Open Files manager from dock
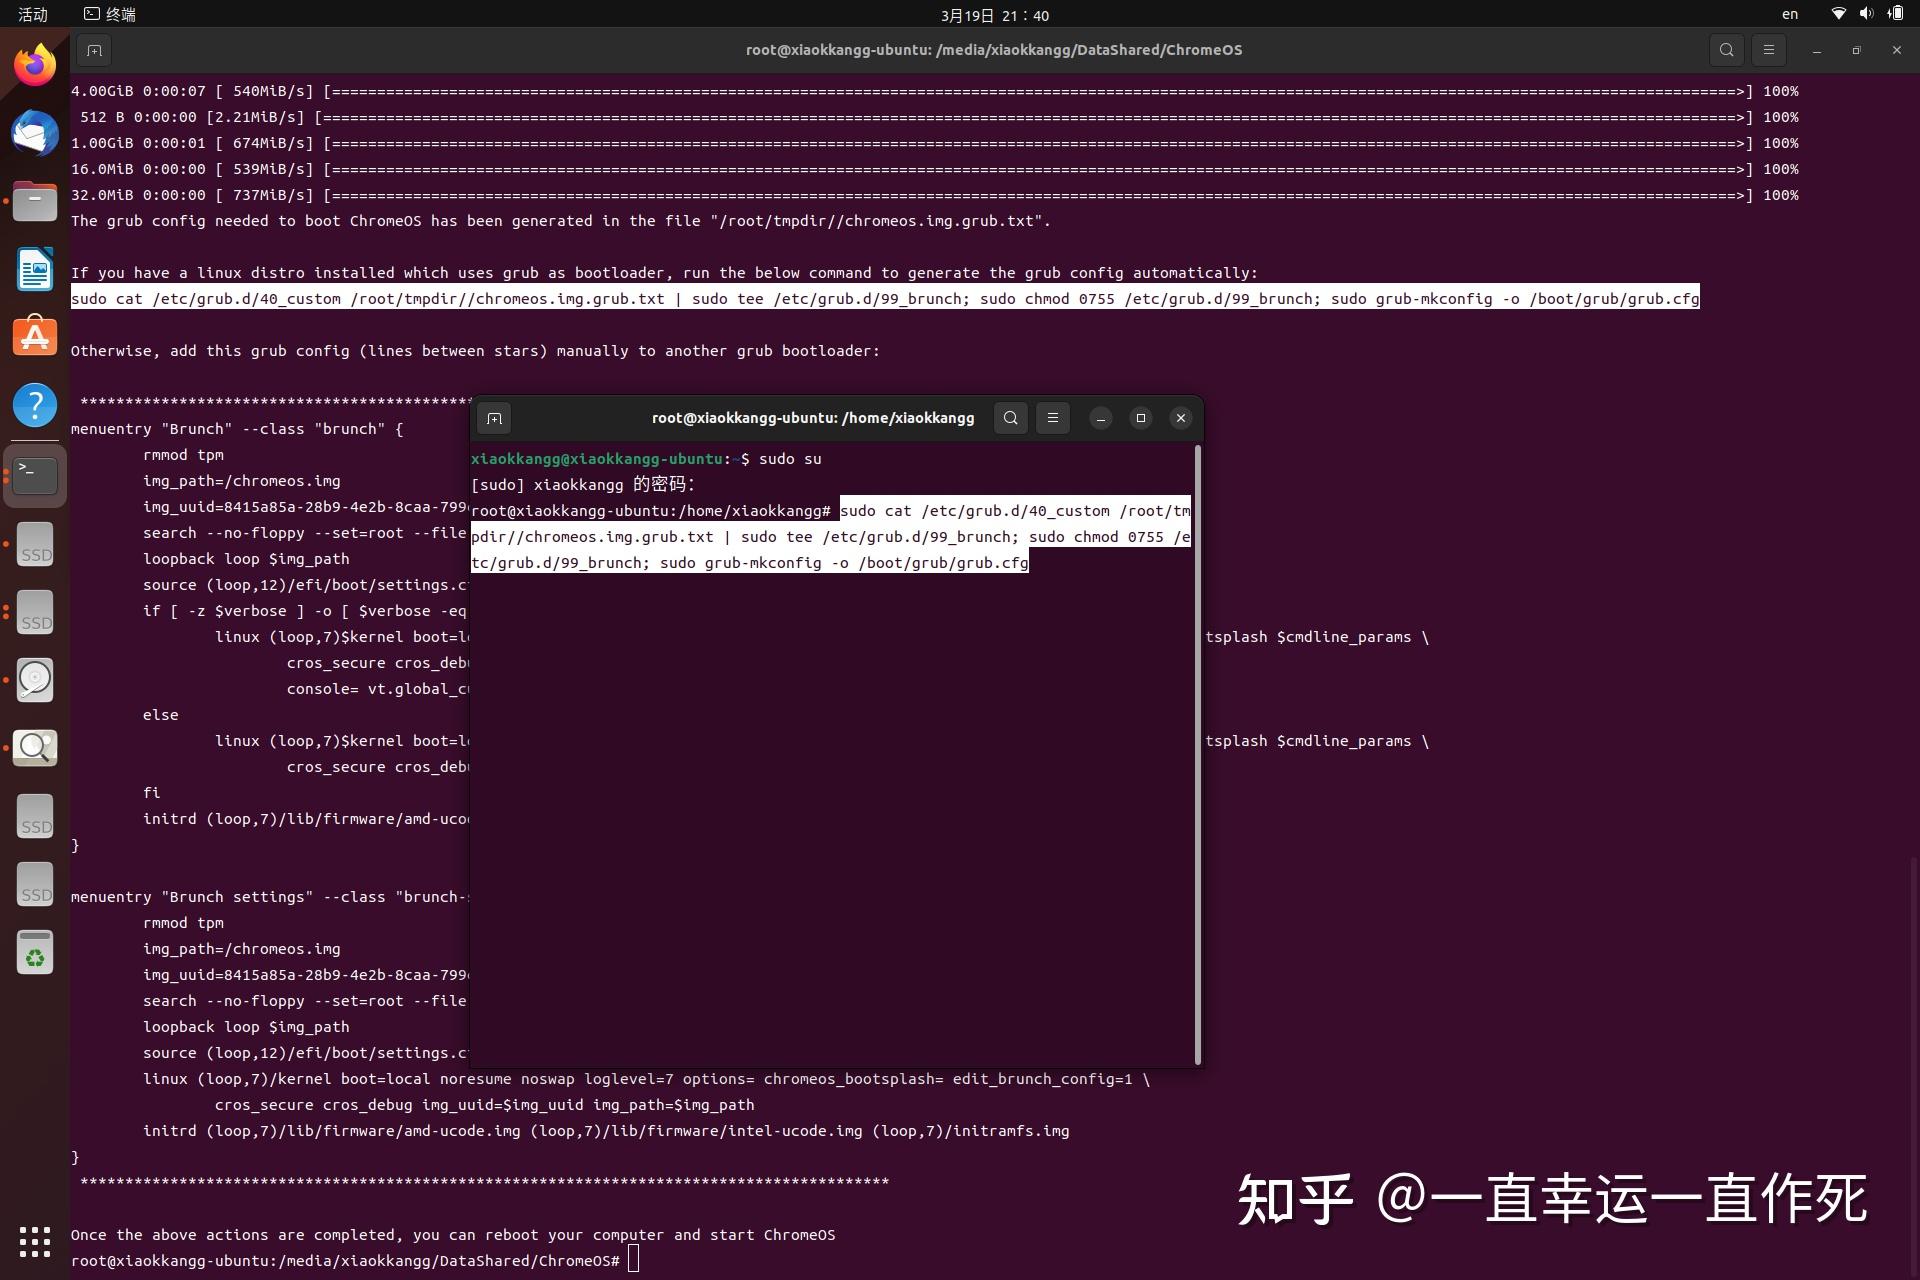The height and width of the screenshot is (1280, 1920). [35, 202]
